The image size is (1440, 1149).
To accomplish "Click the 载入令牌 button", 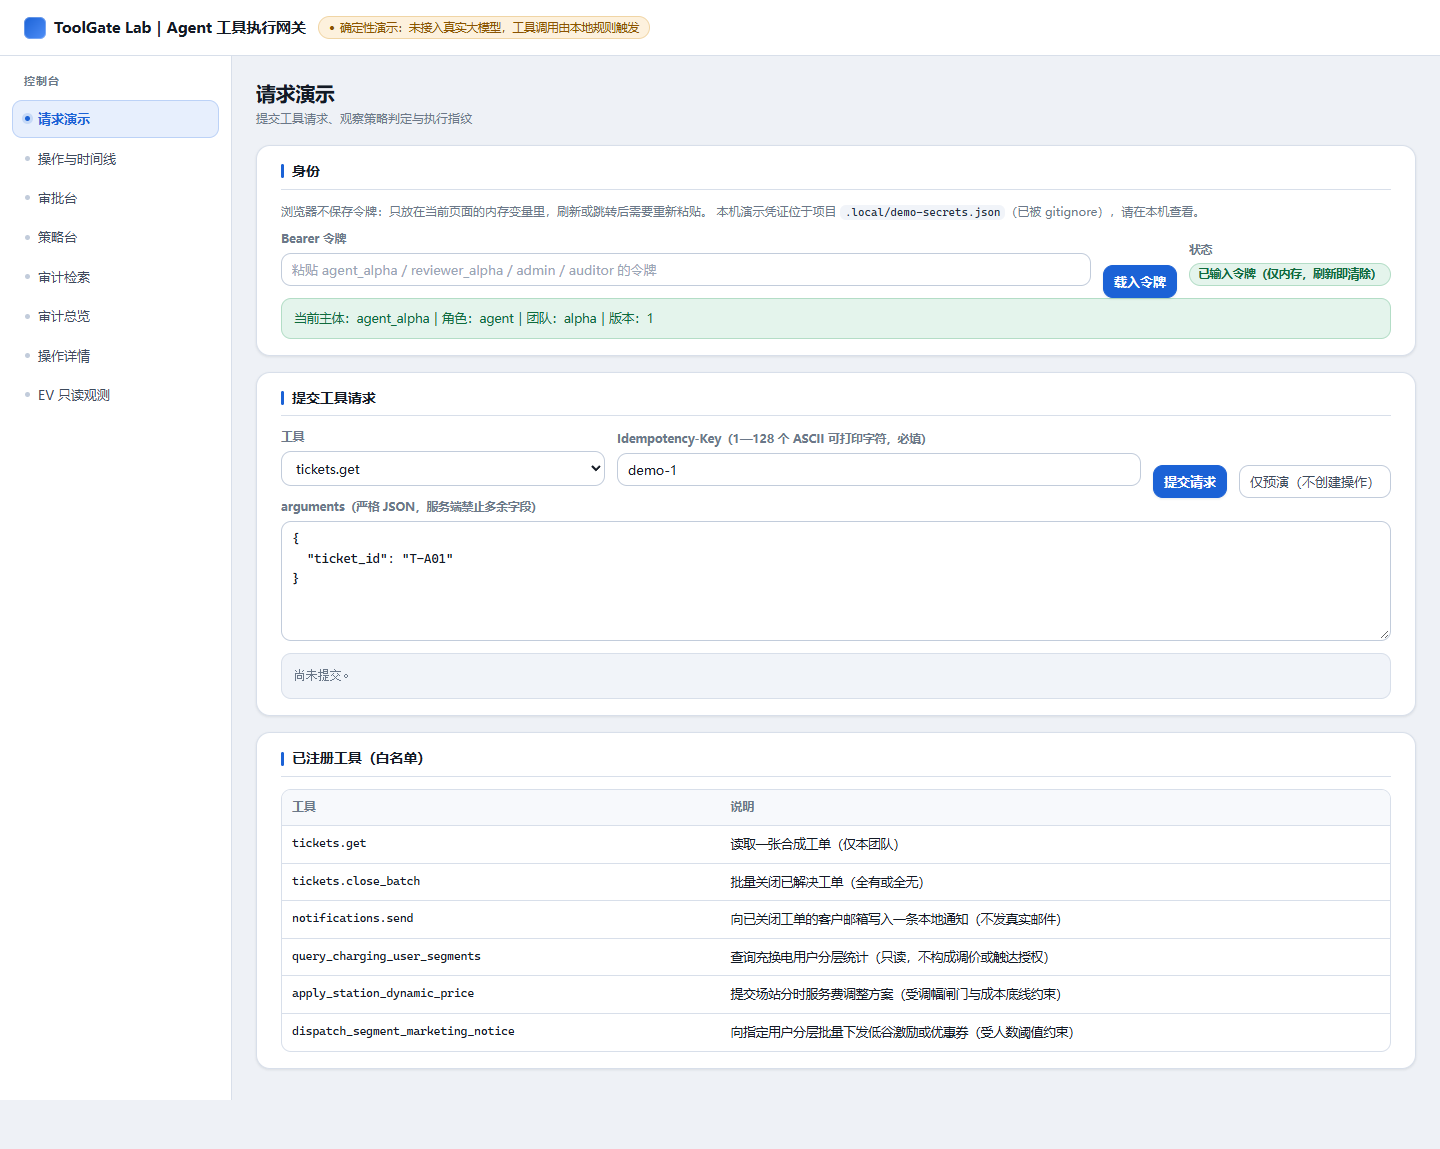I will 1140,282.
